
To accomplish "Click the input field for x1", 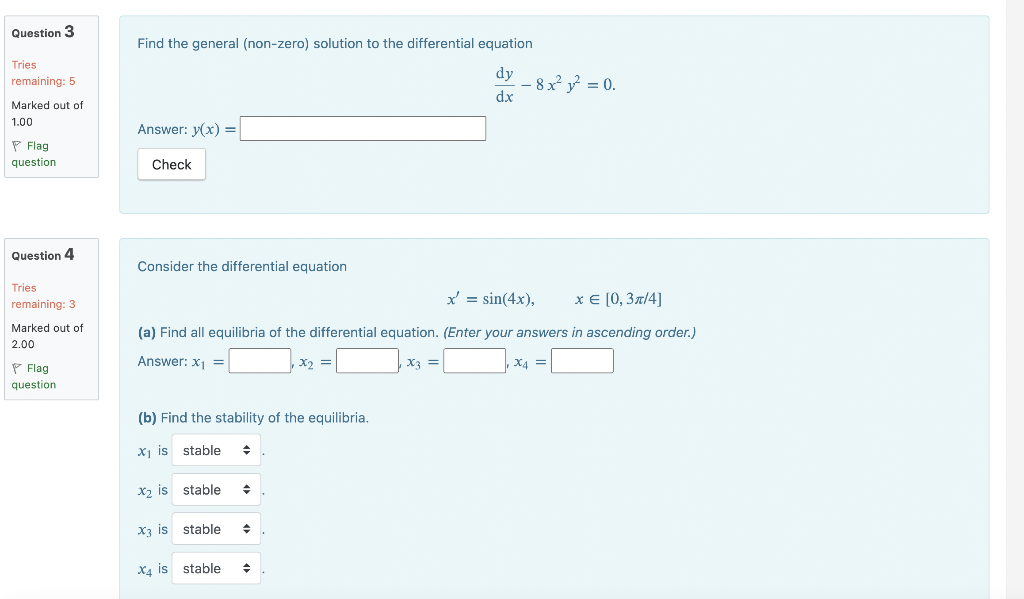I will pyautogui.click(x=258, y=360).
